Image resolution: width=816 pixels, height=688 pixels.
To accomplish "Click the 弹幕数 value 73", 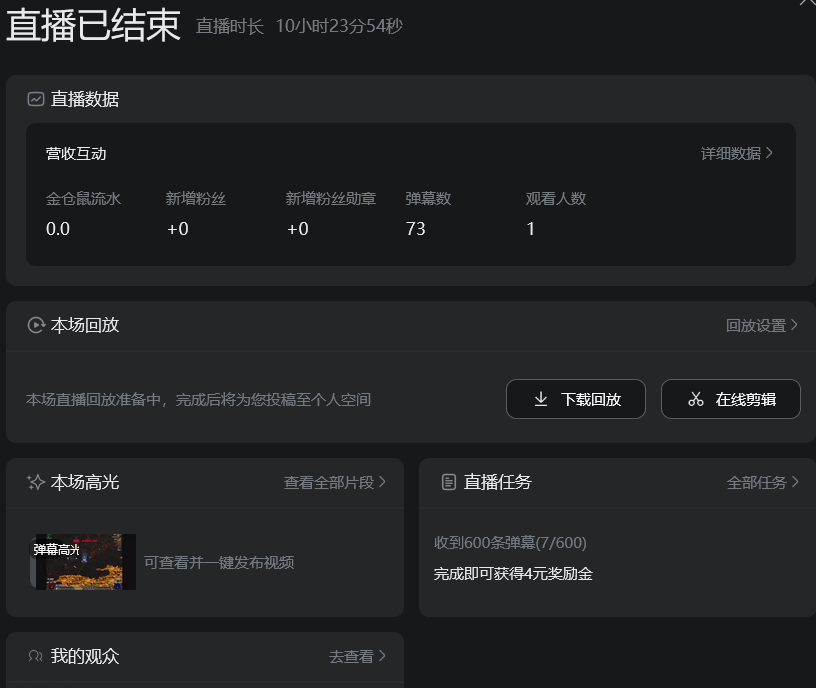I will tap(415, 229).
